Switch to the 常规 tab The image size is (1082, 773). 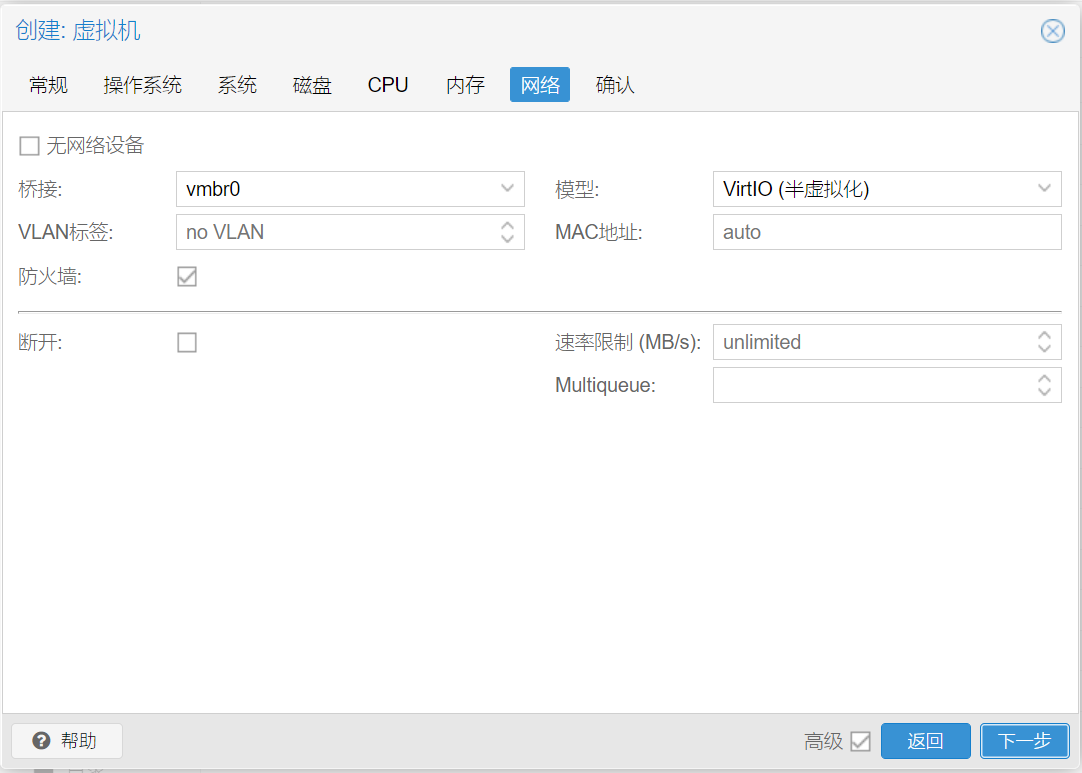click(x=48, y=85)
